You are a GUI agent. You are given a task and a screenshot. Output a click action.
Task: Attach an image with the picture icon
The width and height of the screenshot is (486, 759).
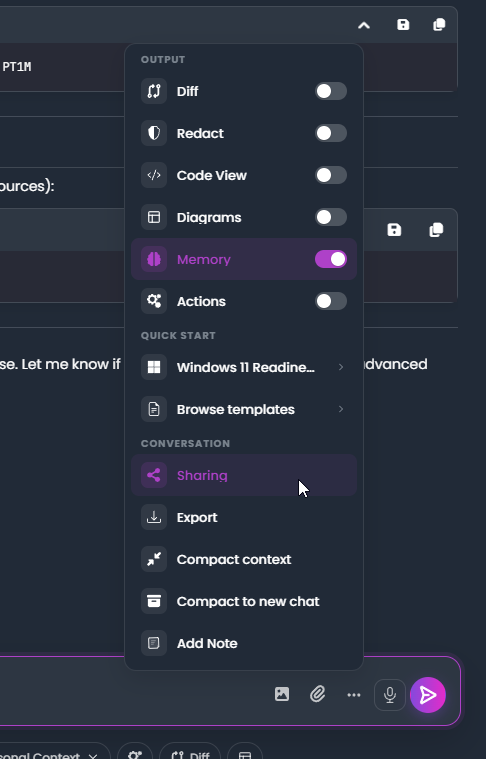pyautogui.click(x=282, y=695)
